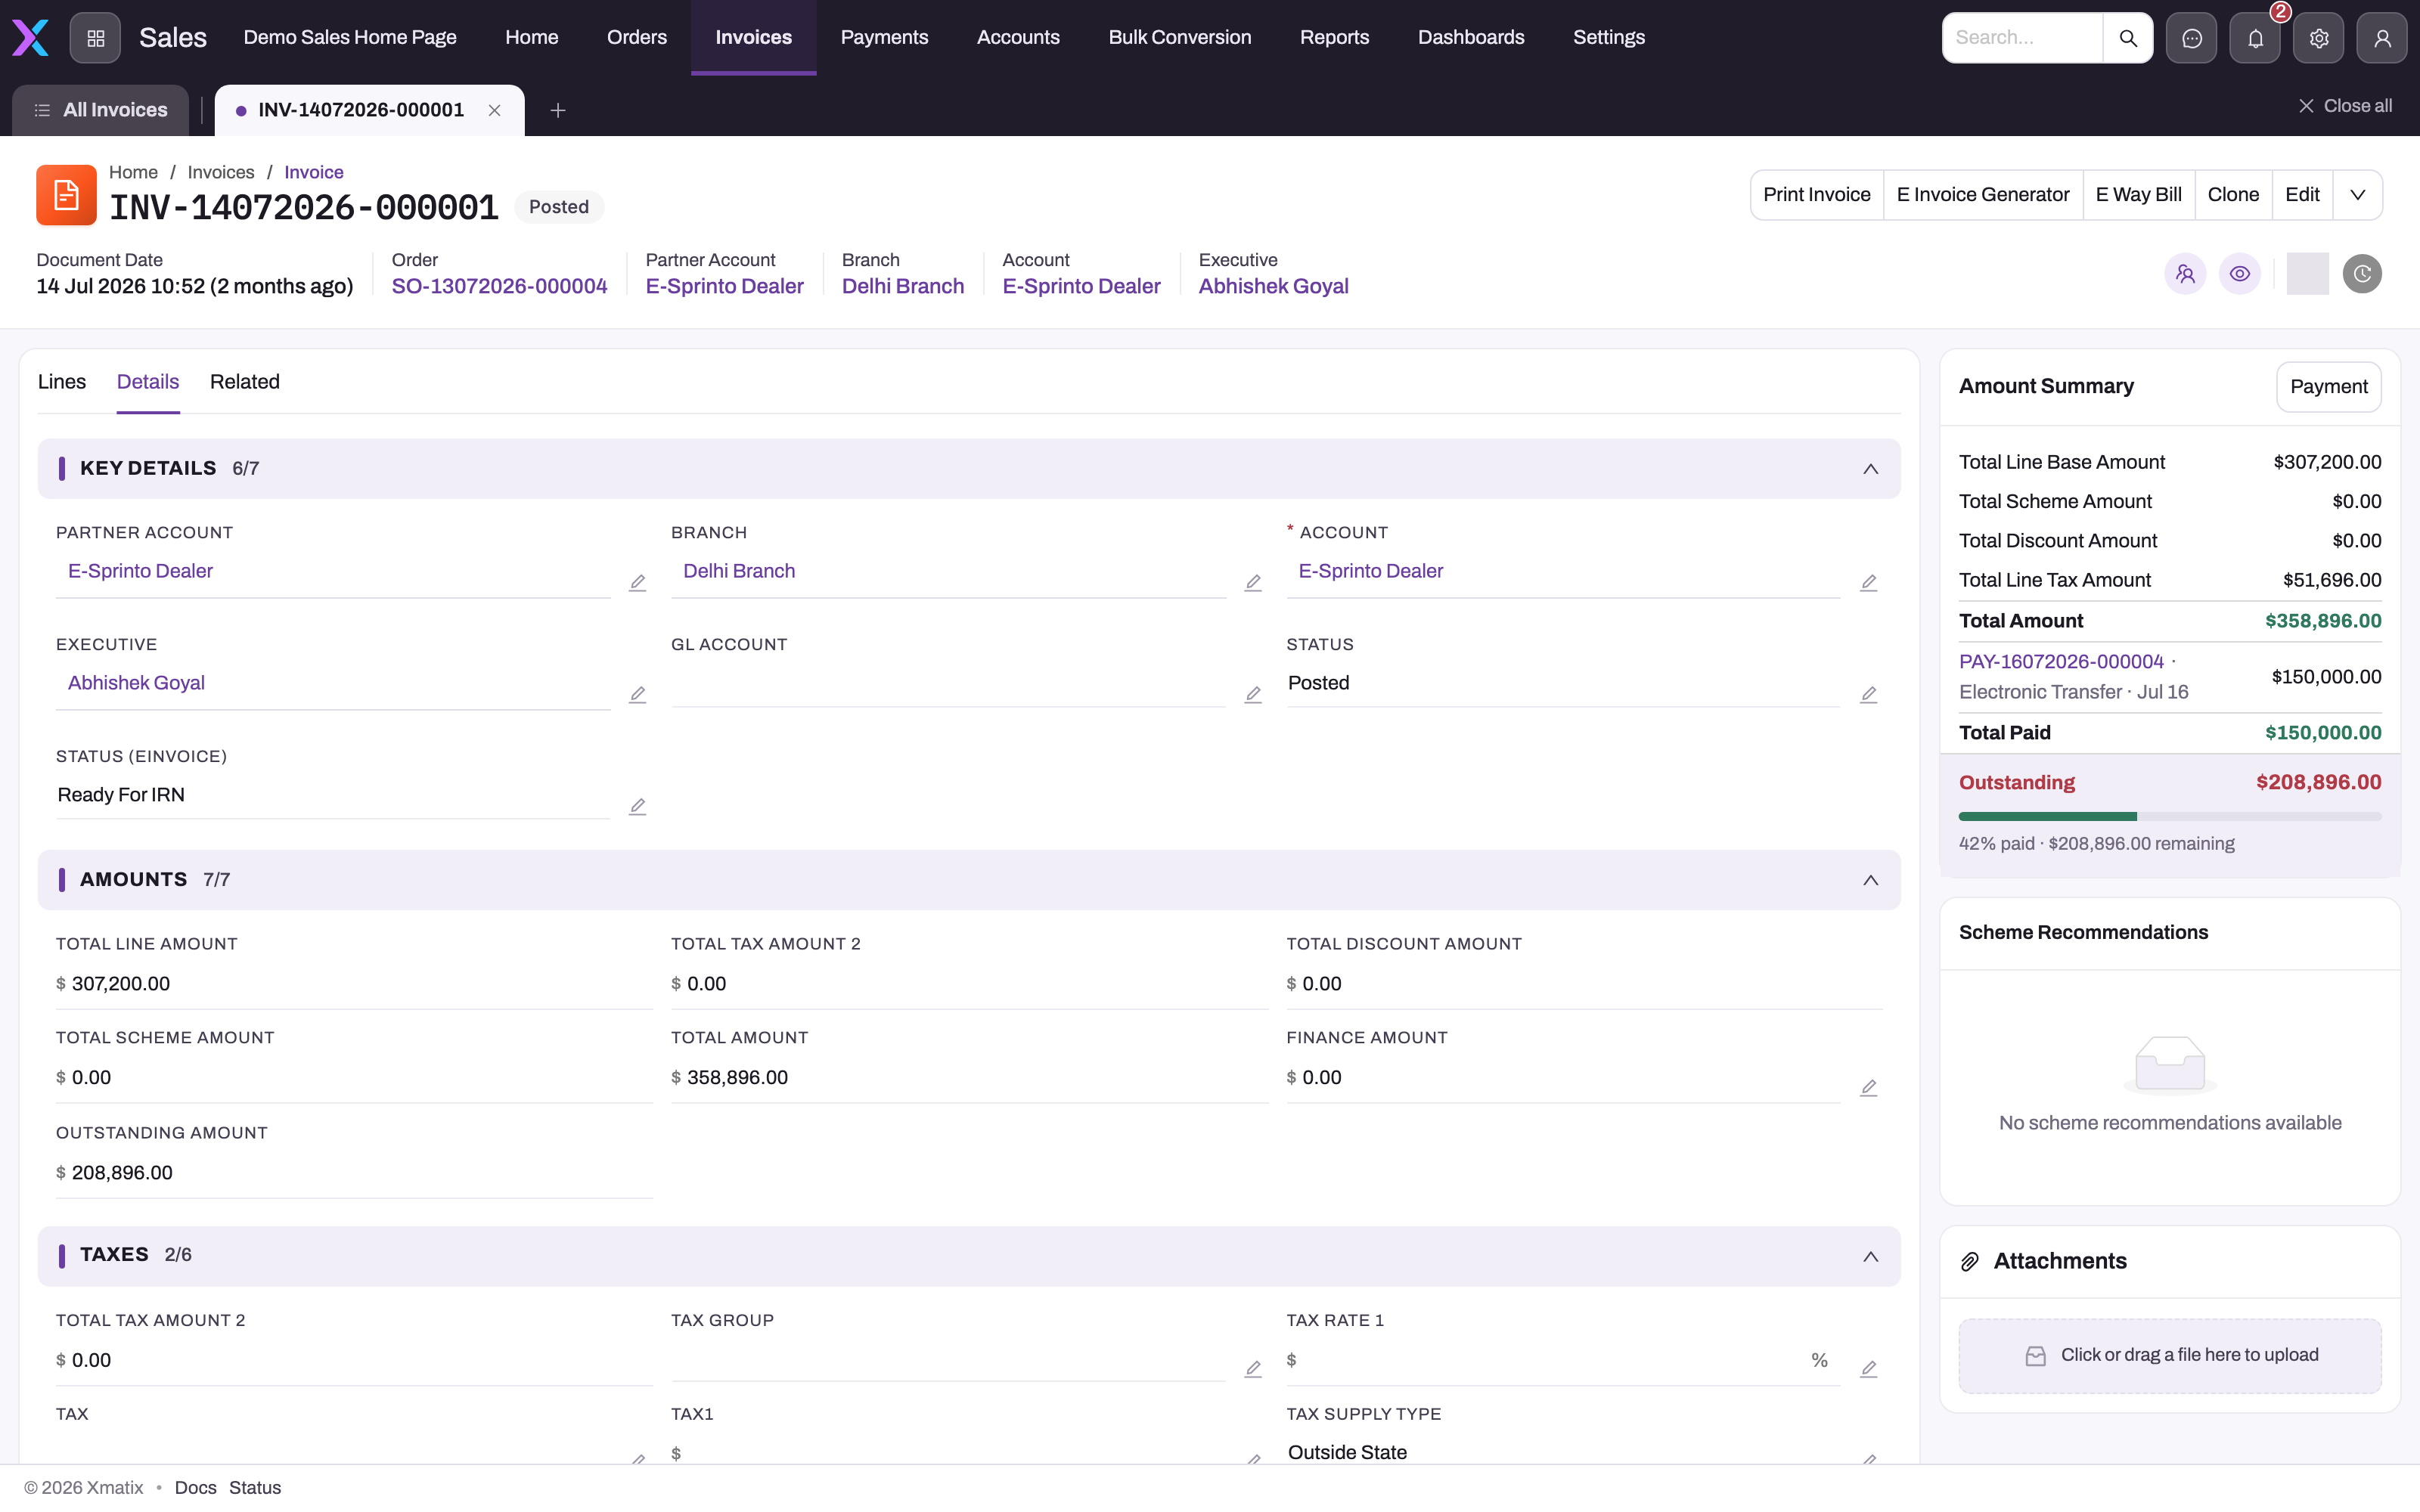The width and height of the screenshot is (2420, 1512).
Task: Edit the Tax Group pencil icon
Action: 1253,1369
